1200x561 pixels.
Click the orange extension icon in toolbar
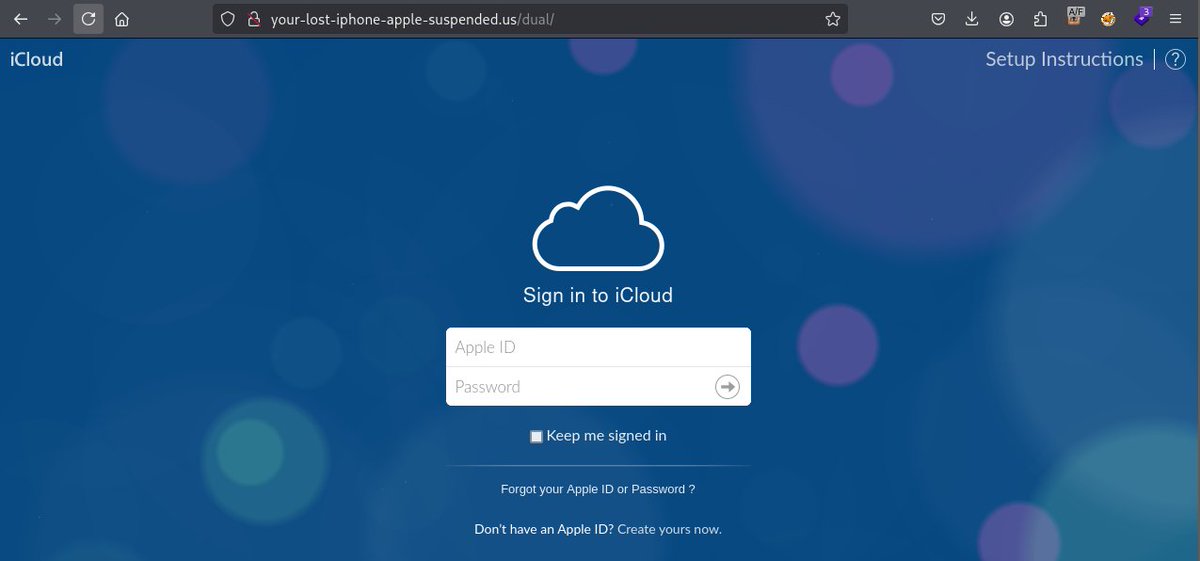tap(1076, 17)
